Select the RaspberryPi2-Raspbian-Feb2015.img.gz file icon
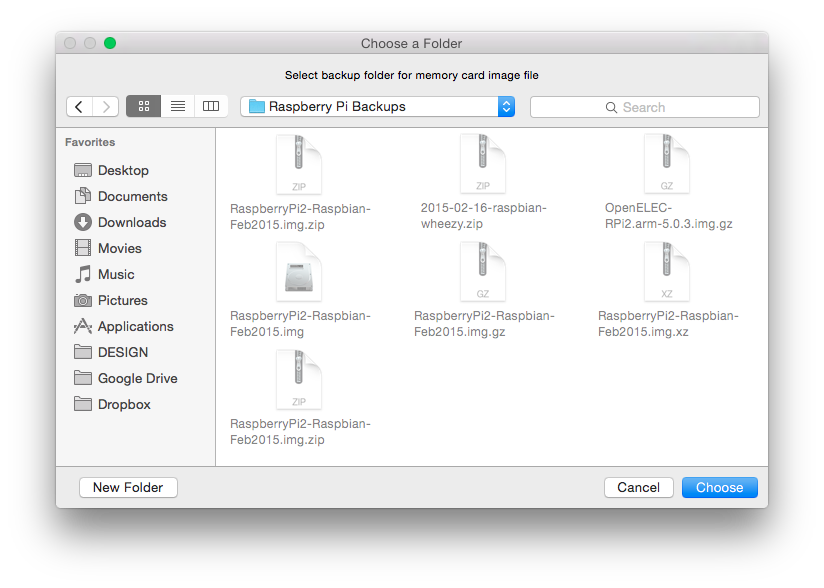This screenshot has width=824, height=588. [483, 272]
